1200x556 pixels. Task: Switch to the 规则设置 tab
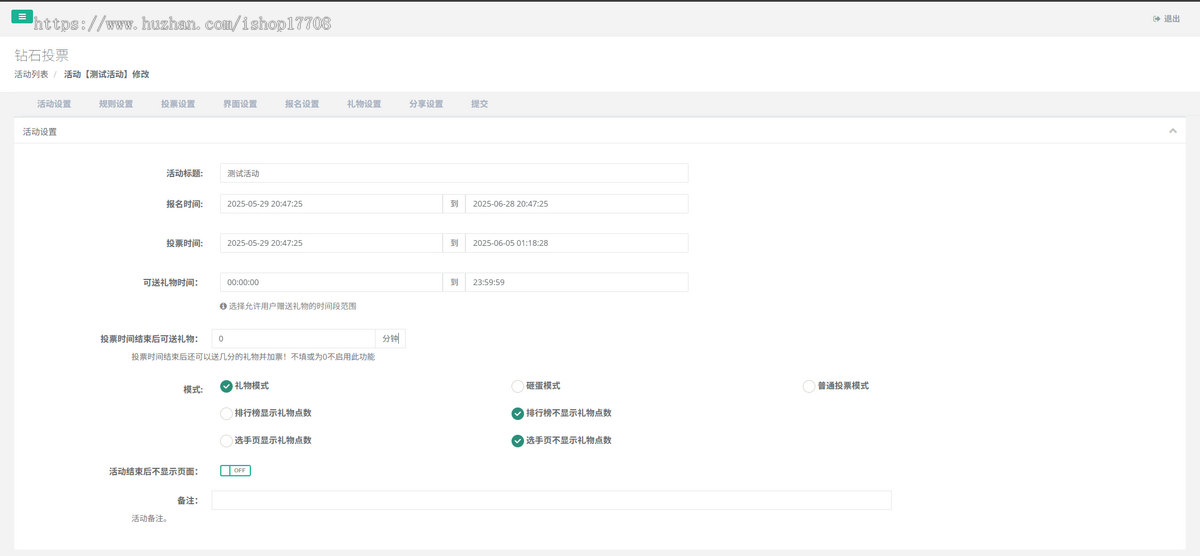116,104
